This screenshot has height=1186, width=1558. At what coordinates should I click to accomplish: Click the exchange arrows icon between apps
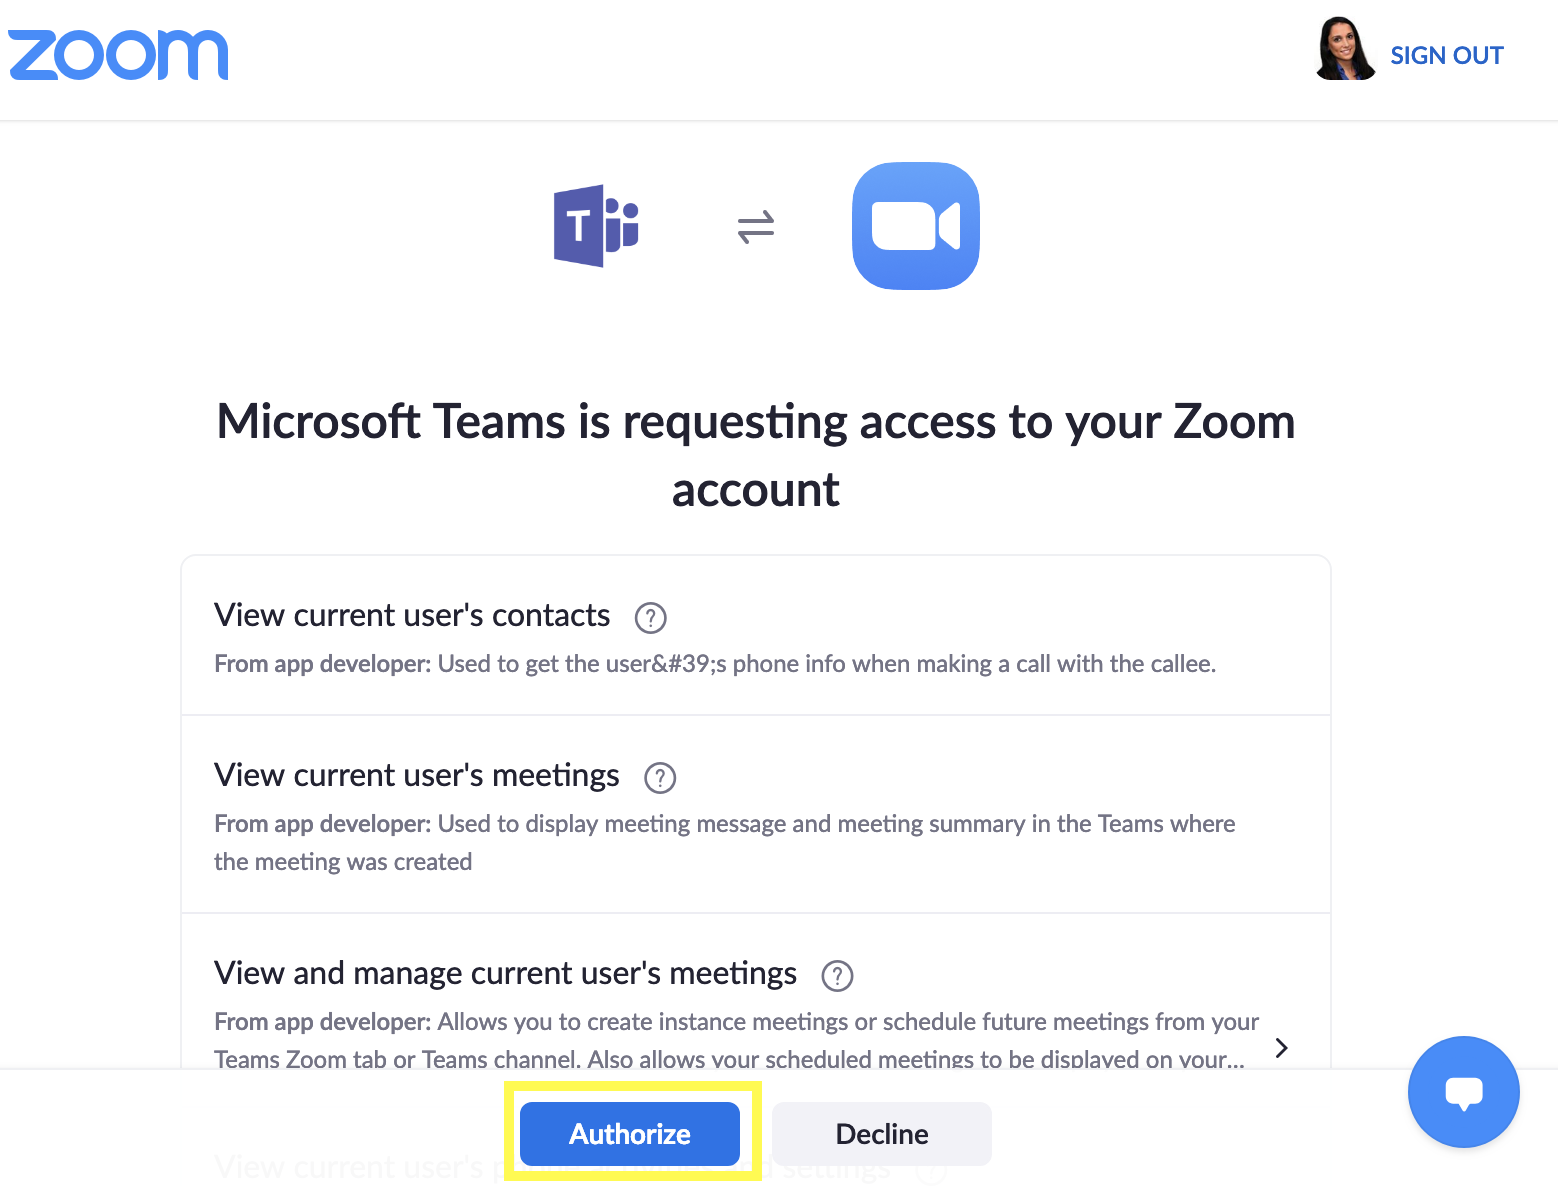click(756, 227)
